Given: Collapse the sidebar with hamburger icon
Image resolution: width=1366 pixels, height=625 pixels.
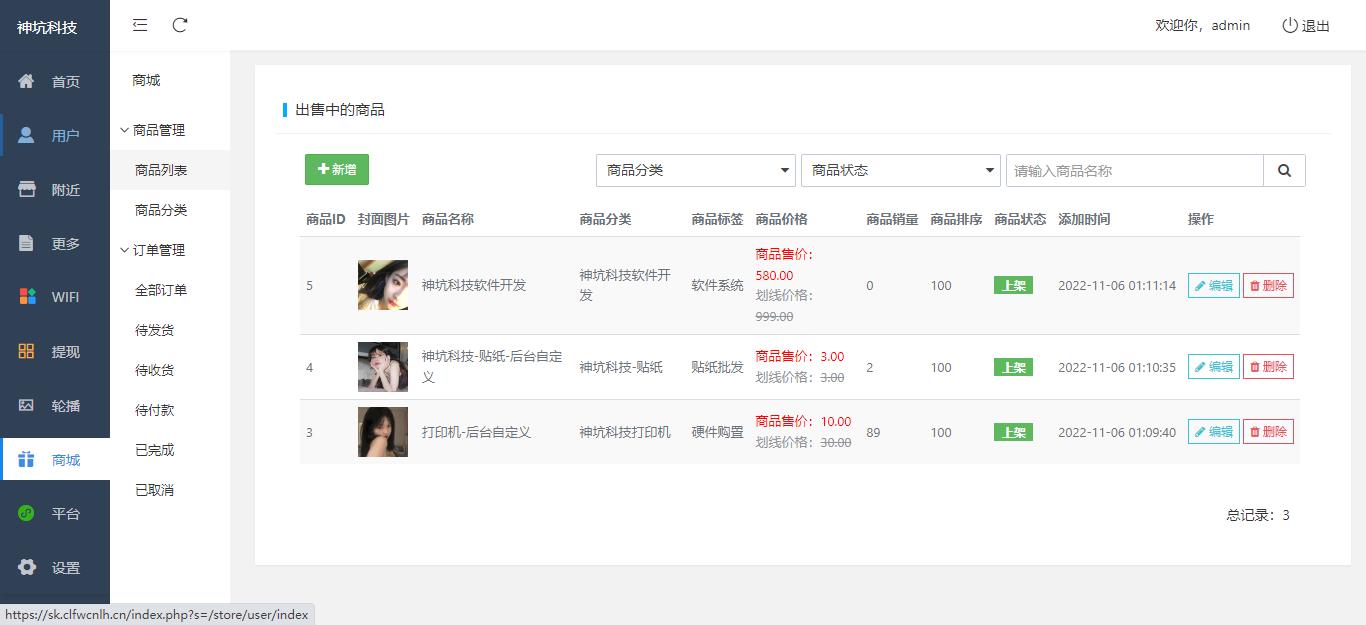Looking at the screenshot, I should 140,25.
